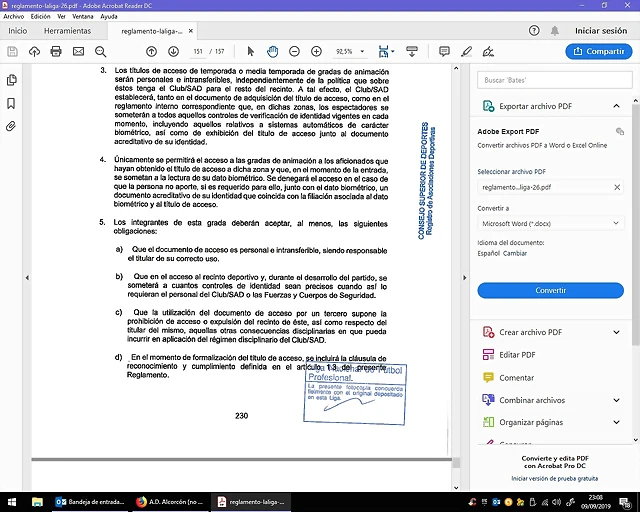The height and width of the screenshot is (512, 640).
Task: Open the Ver menu
Action: click(61, 16)
